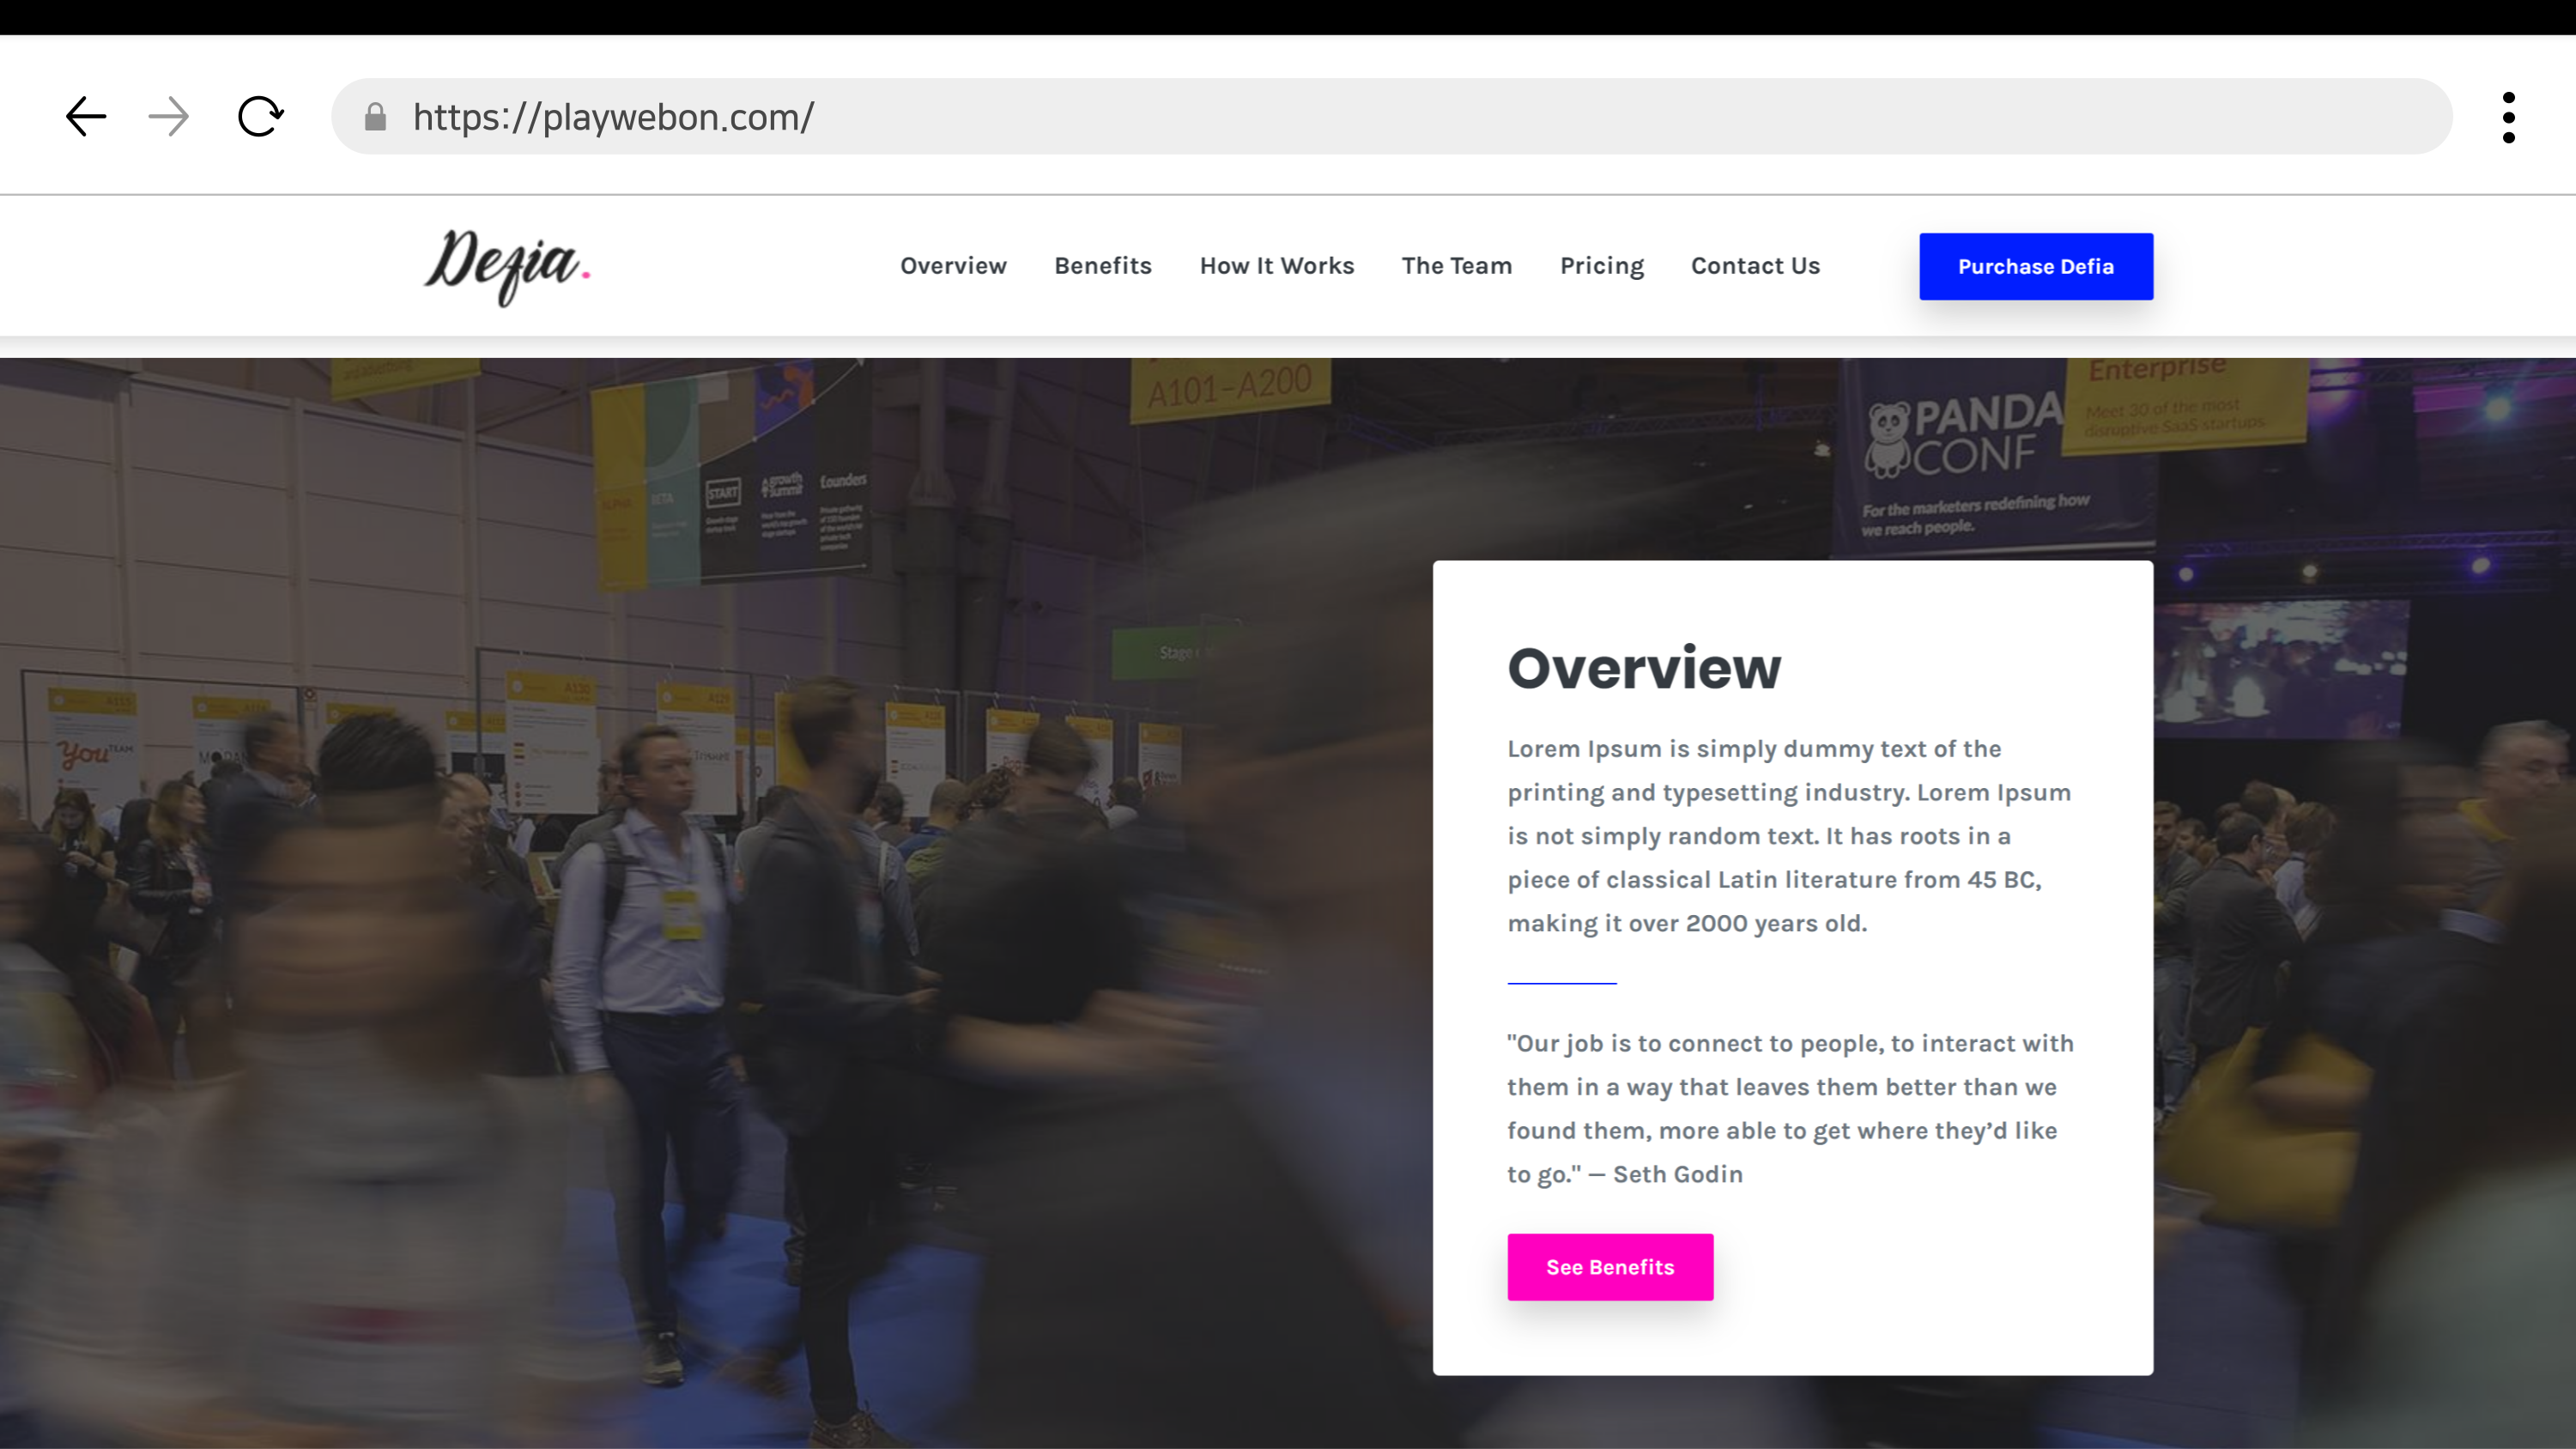Image resolution: width=2576 pixels, height=1449 pixels.
Task: Go to Overview in navigation bar
Action: (x=953, y=266)
